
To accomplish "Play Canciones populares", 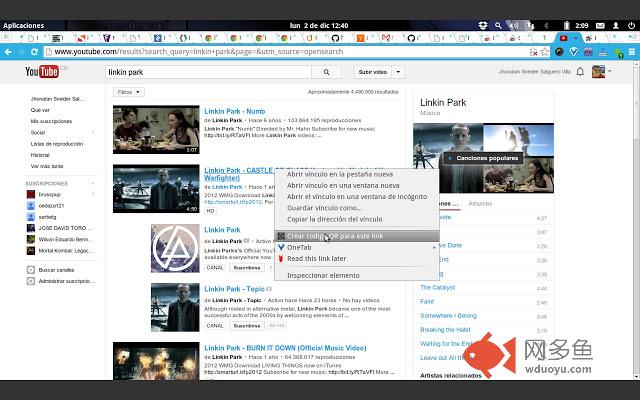I will tap(483, 158).
